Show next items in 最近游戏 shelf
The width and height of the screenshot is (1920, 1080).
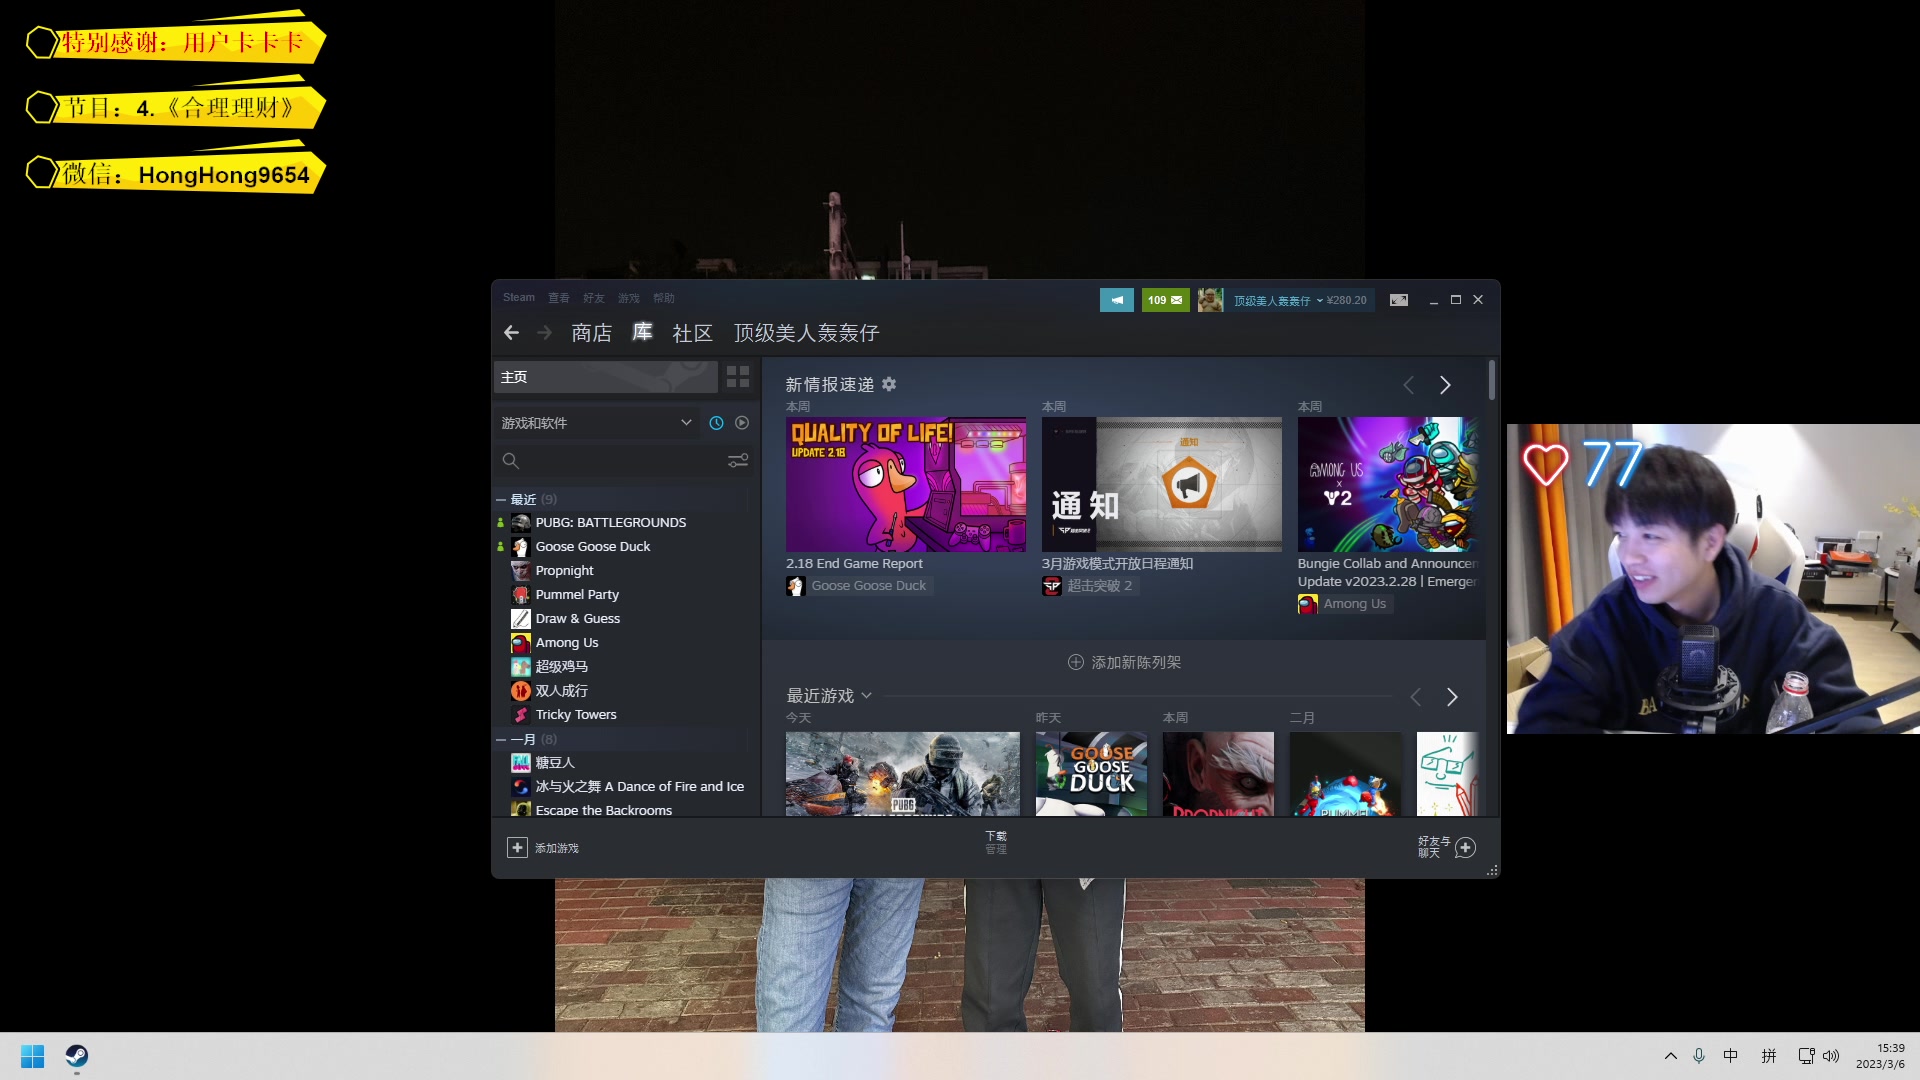coord(1452,697)
